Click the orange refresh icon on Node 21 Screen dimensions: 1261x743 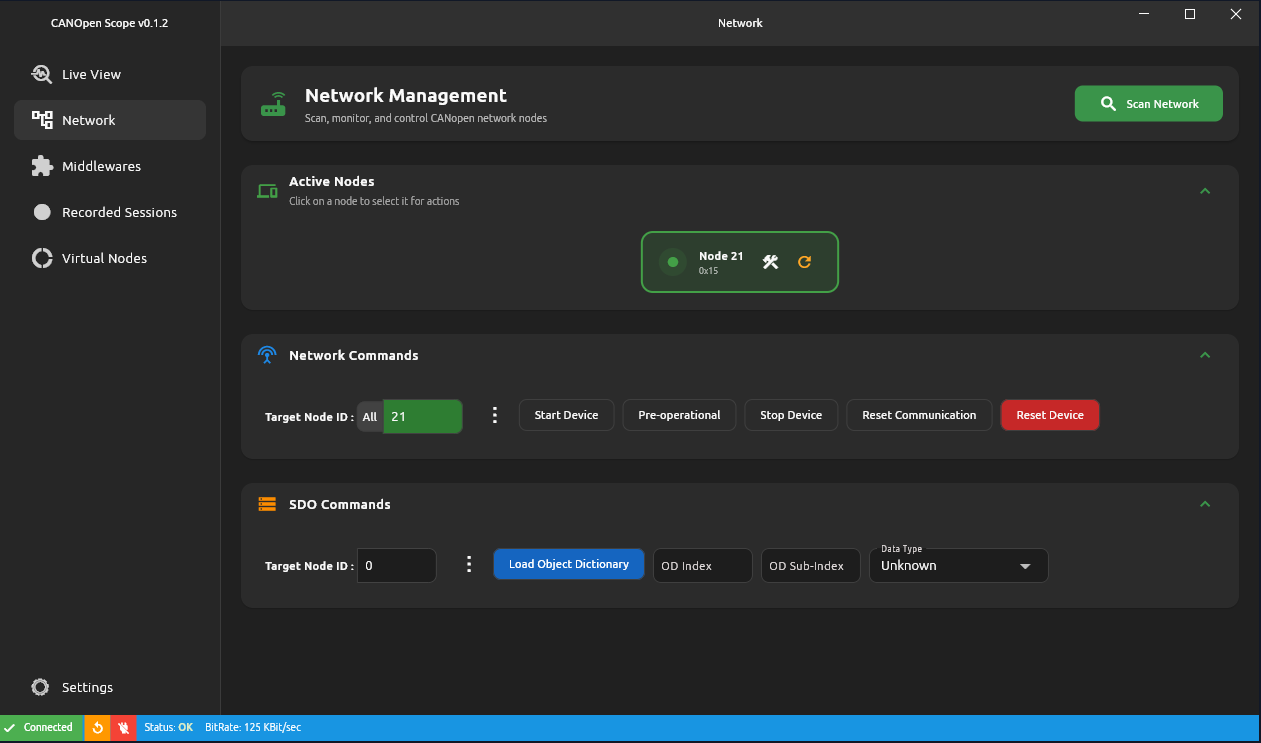point(804,261)
